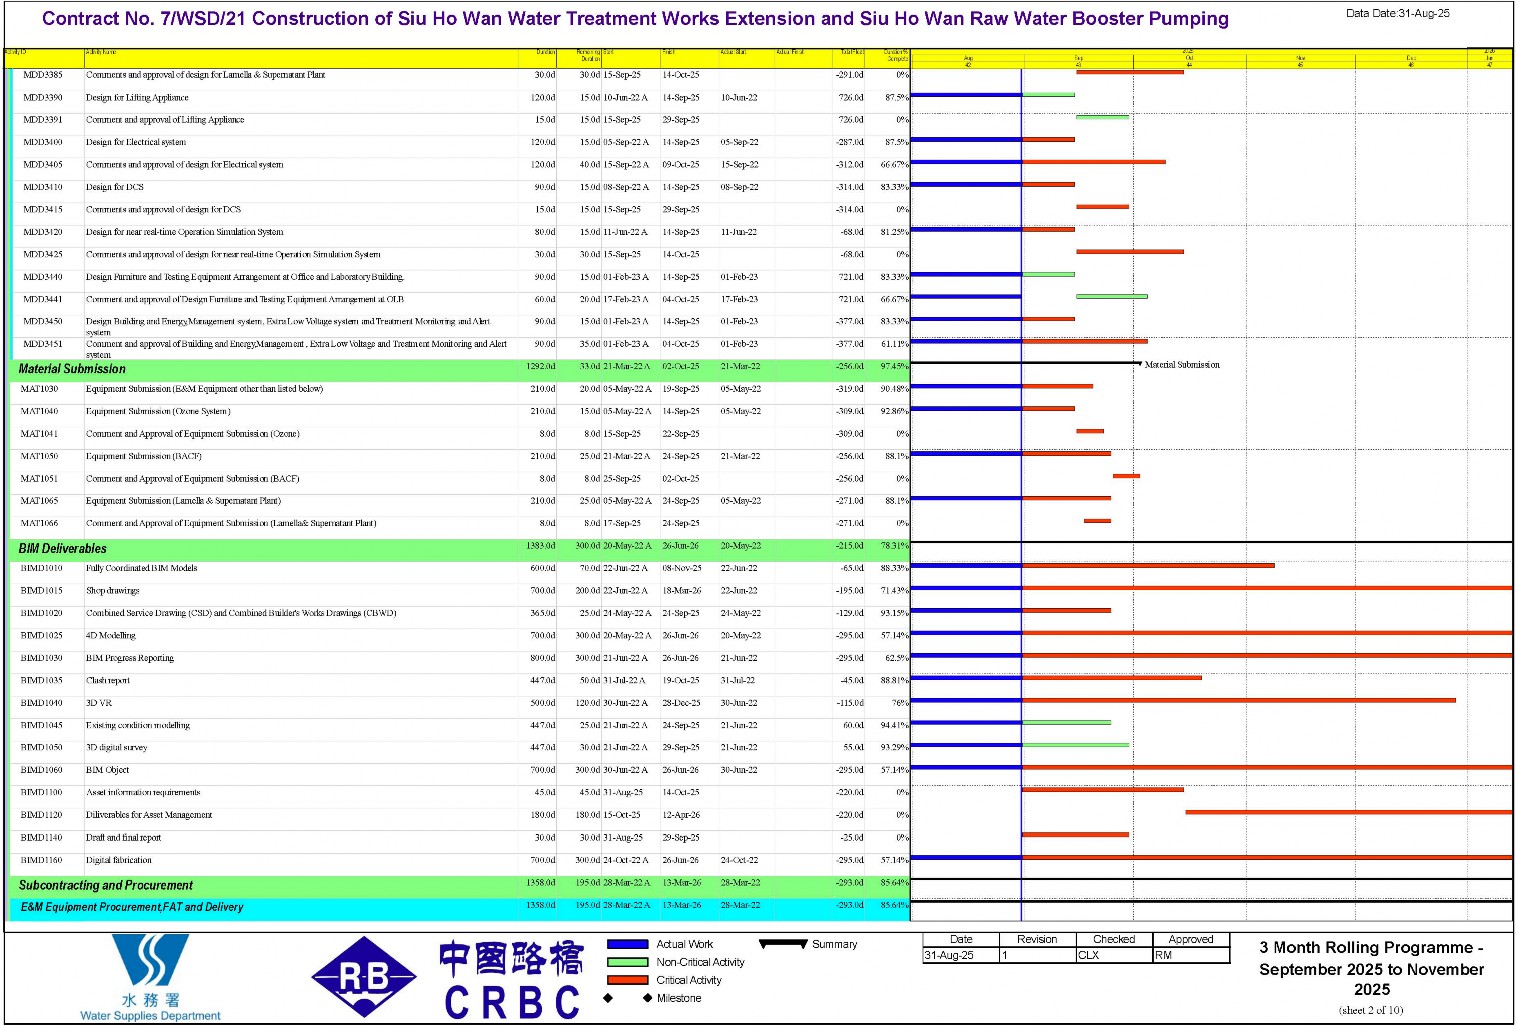Image resolution: width=1516 pixels, height=1026 pixels.
Task: Click the Milestone label in the legend
Action: click(679, 998)
